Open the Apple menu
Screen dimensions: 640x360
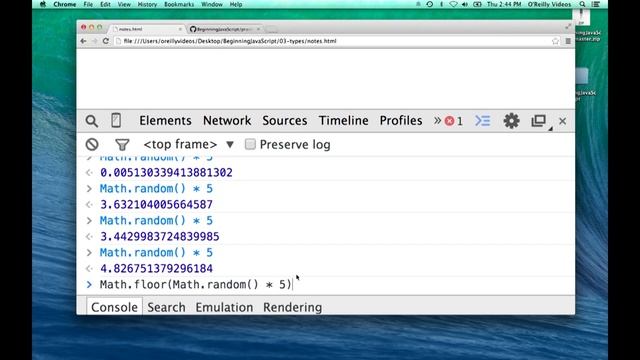click(43, 4)
